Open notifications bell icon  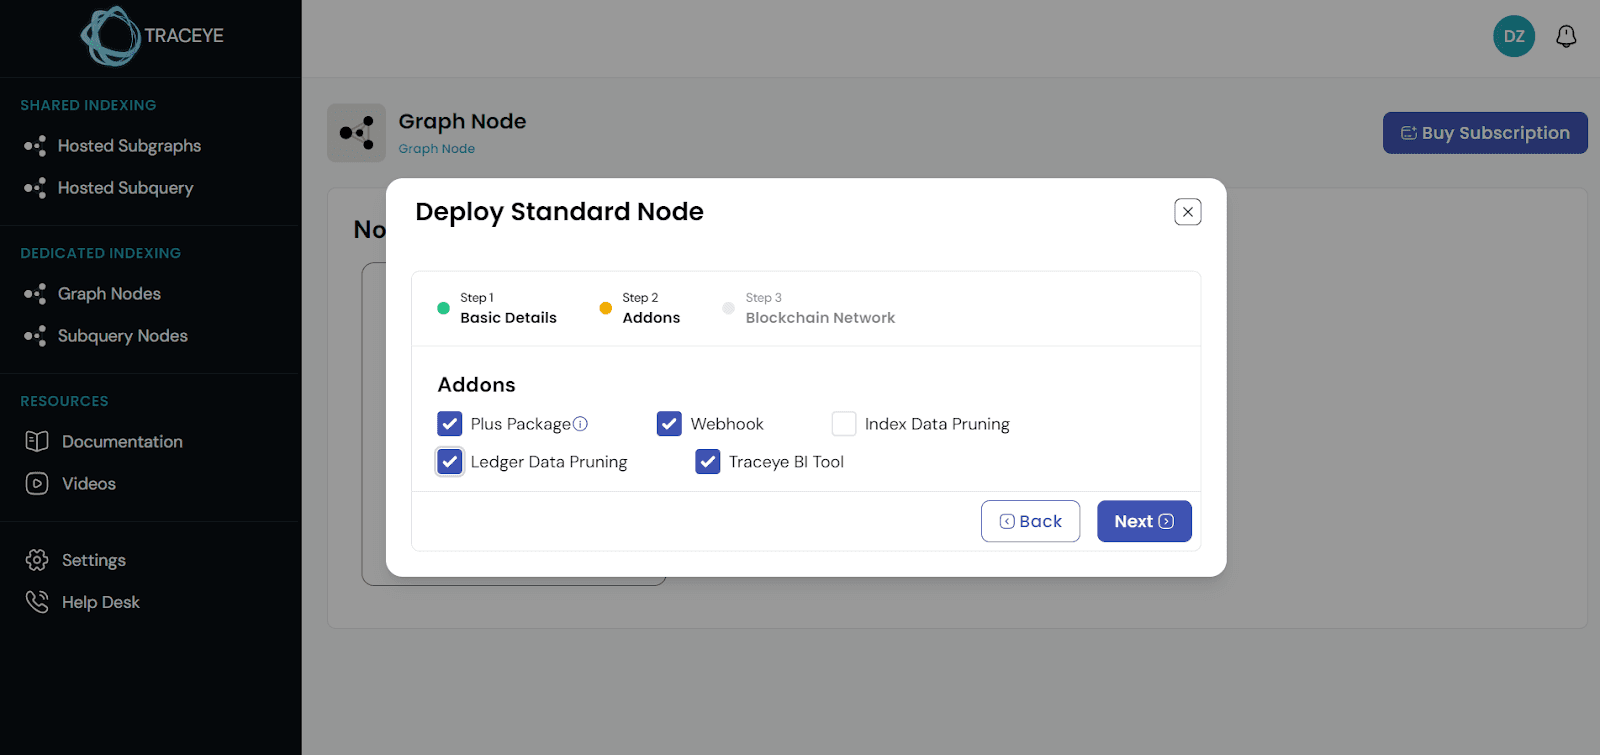(1566, 37)
